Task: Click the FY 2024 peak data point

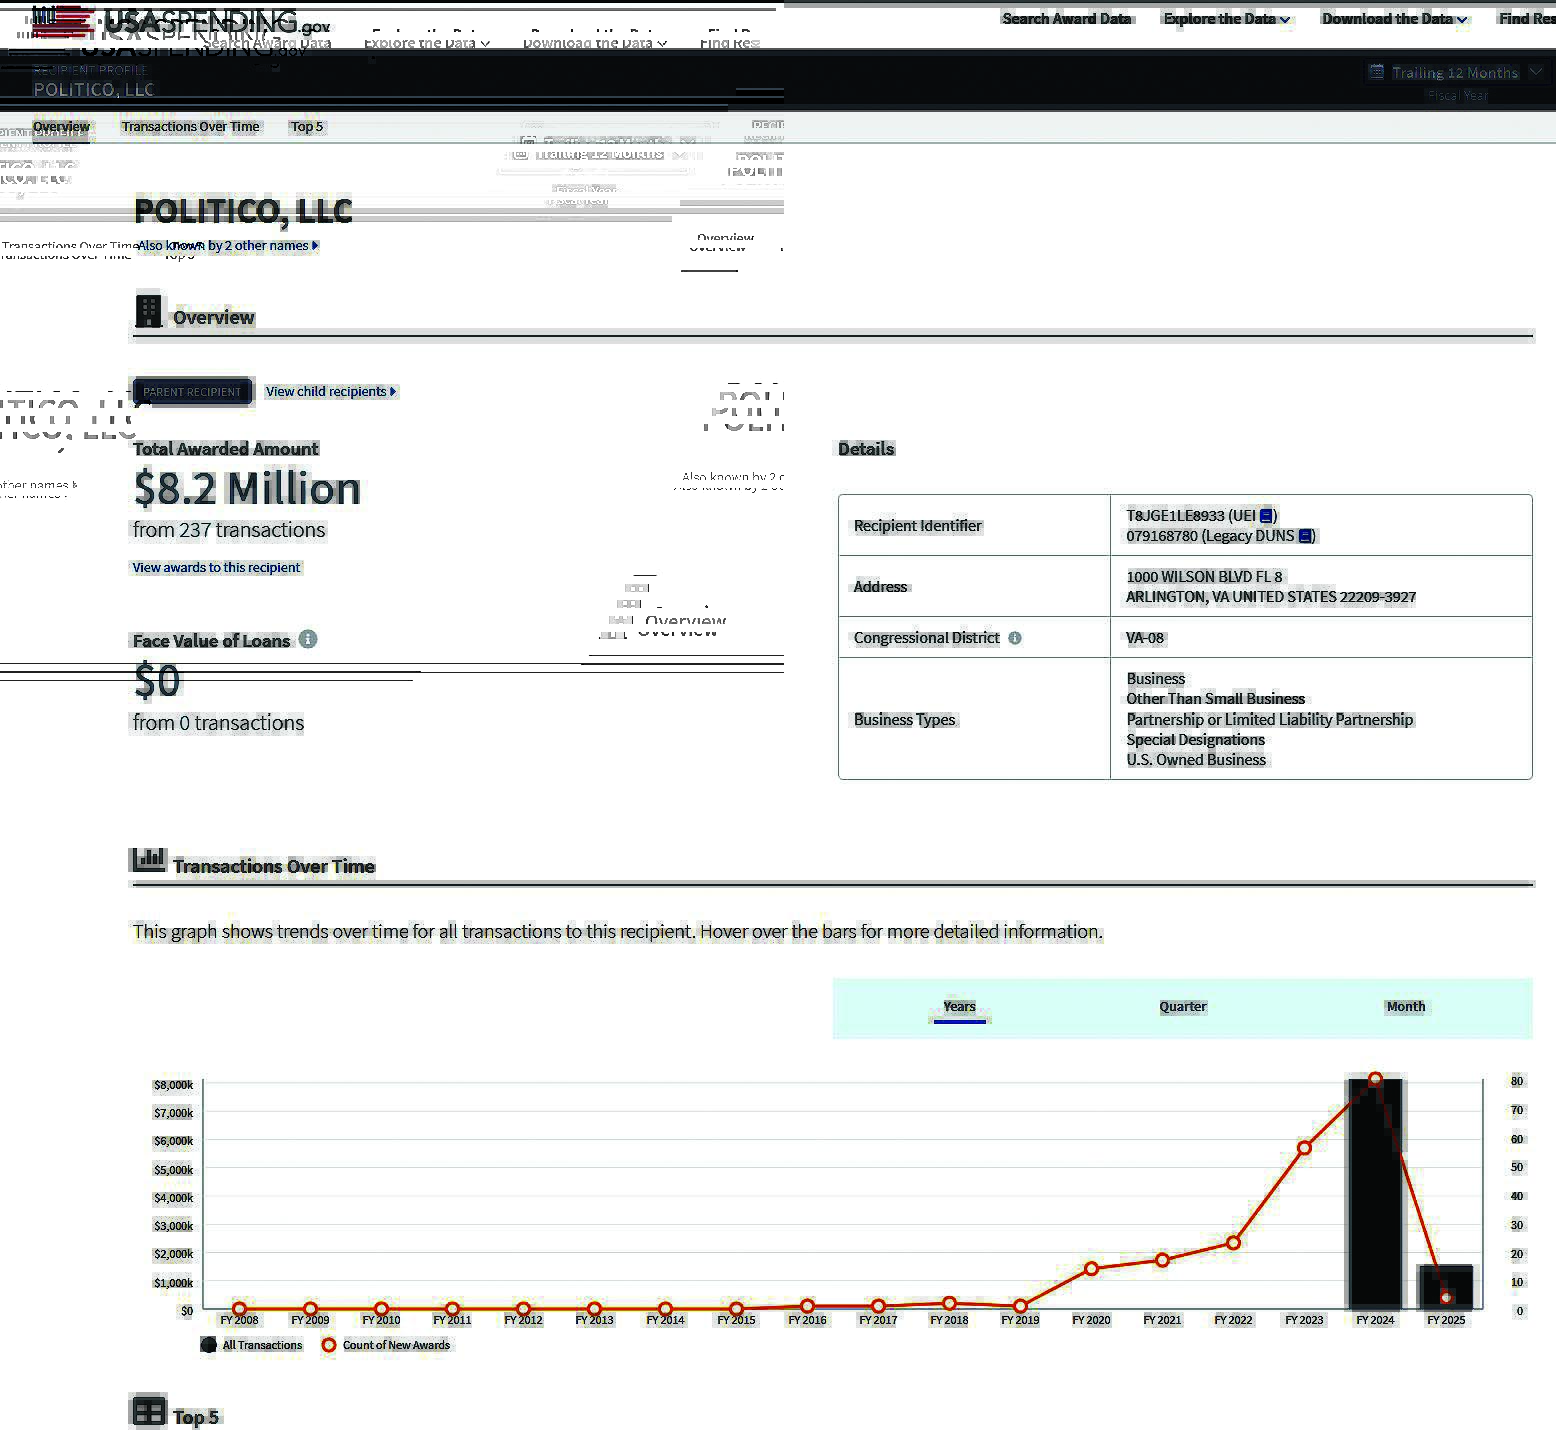Action: click(1375, 1079)
